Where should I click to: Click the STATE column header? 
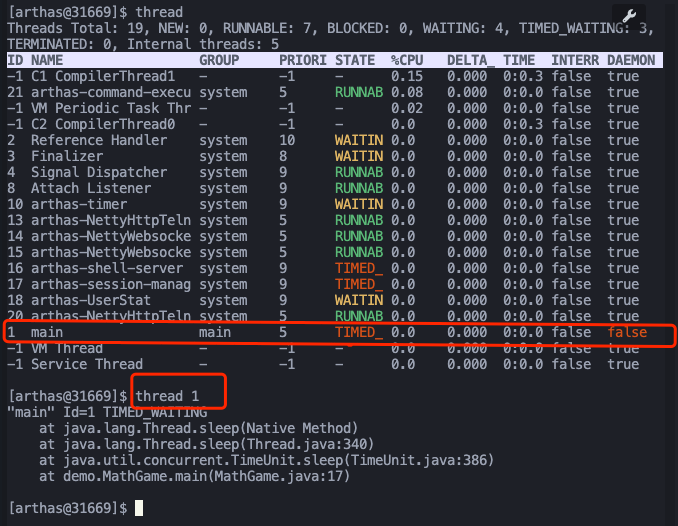pyautogui.click(x=355, y=60)
